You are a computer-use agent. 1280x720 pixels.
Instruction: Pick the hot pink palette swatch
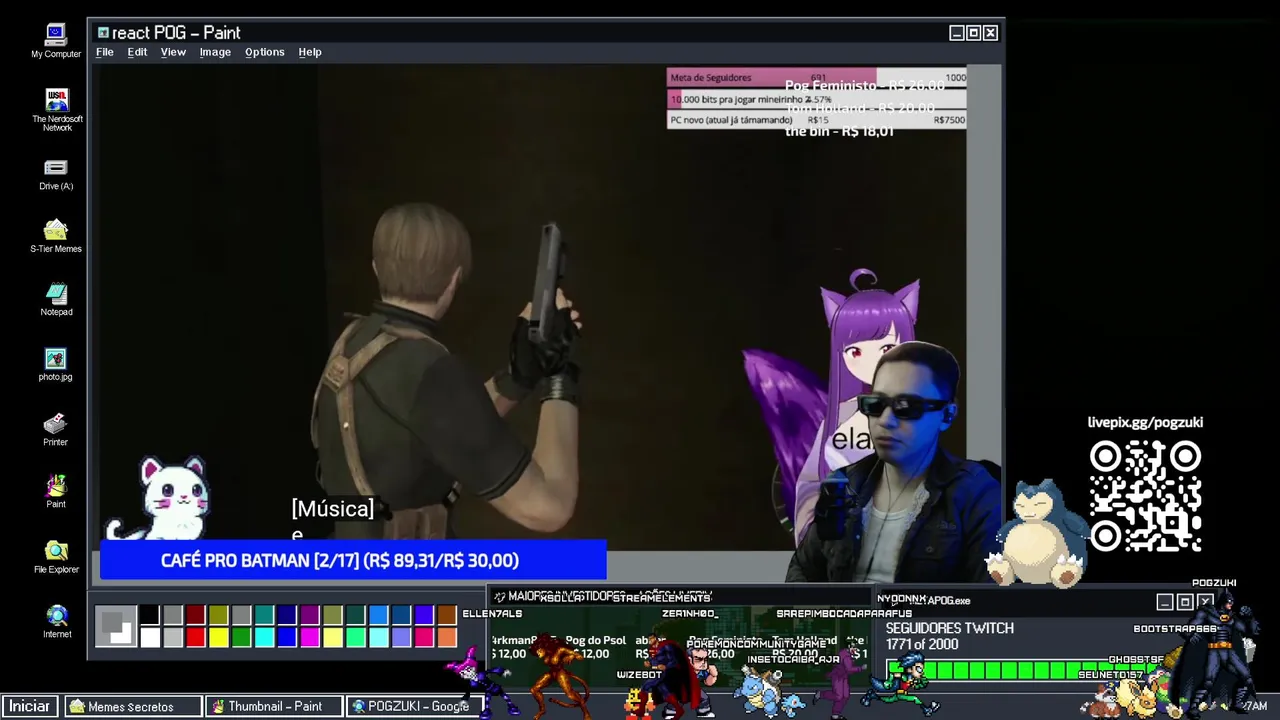(x=424, y=637)
